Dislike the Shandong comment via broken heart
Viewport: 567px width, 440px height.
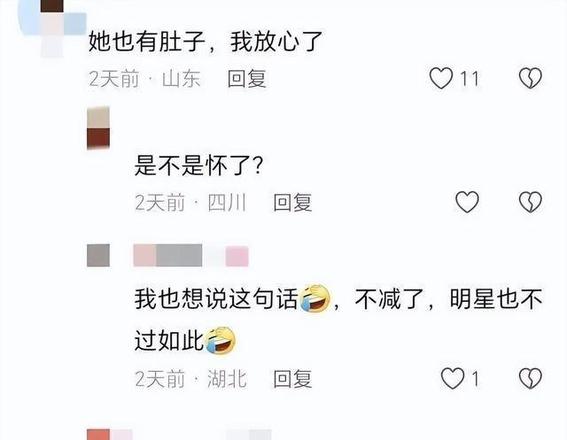coord(530,78)
